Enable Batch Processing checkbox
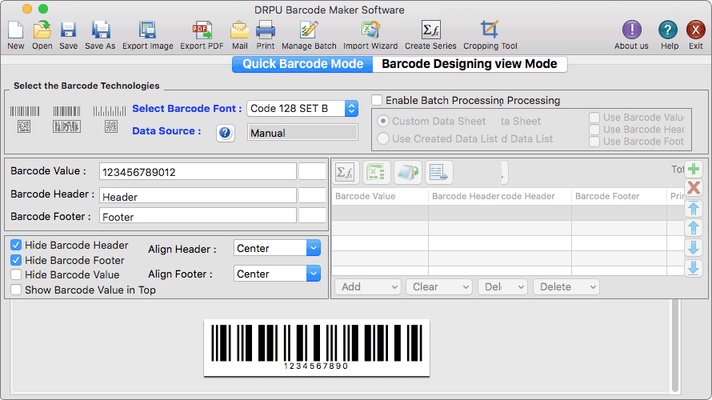This screenshot has height=400, width=712. click(x=376, y=100)
